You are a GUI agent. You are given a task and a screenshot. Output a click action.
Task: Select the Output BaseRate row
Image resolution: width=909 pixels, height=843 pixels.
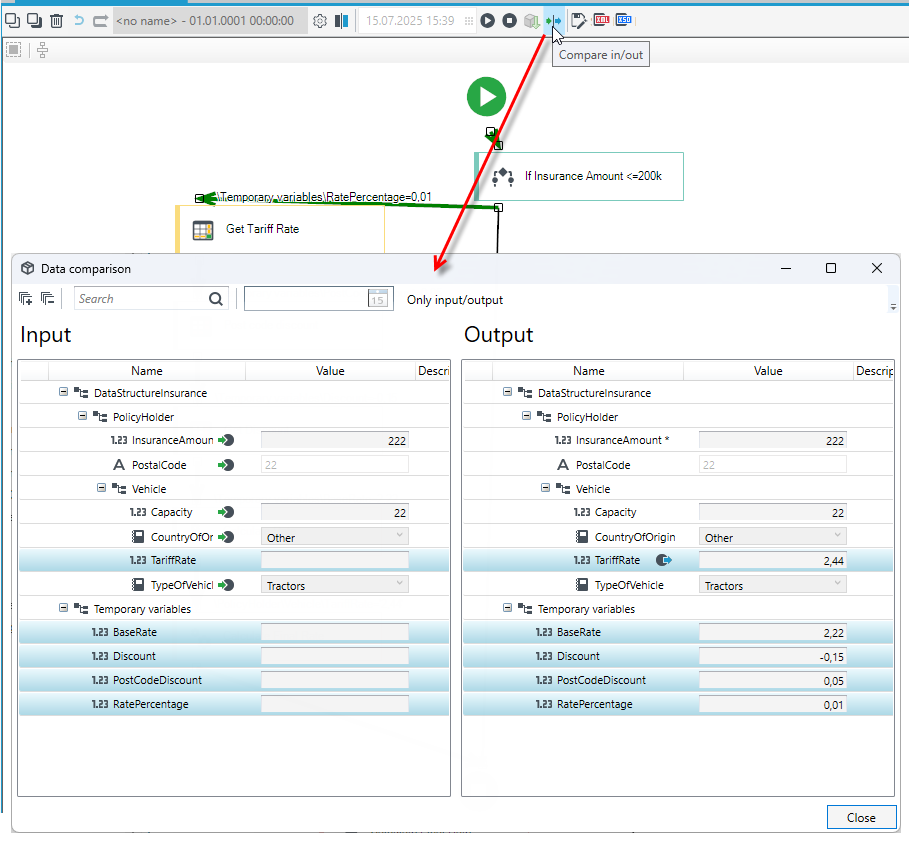(678, 633)
